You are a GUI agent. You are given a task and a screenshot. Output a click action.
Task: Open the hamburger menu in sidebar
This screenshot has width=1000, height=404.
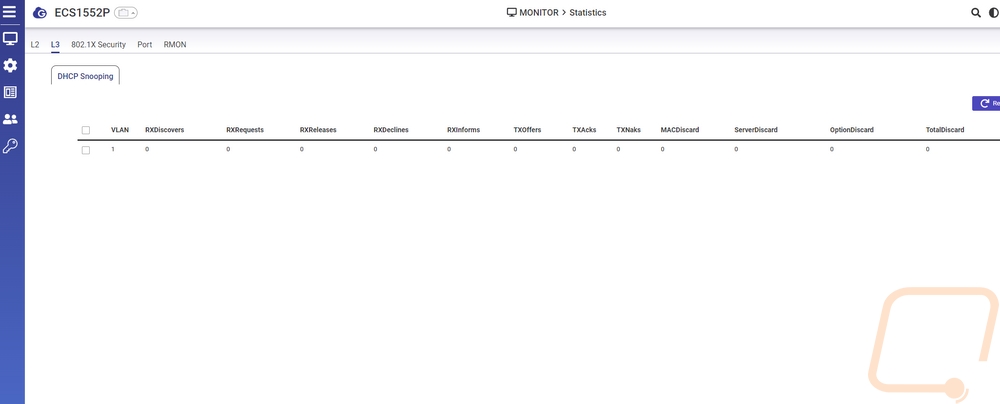point(10,13)
